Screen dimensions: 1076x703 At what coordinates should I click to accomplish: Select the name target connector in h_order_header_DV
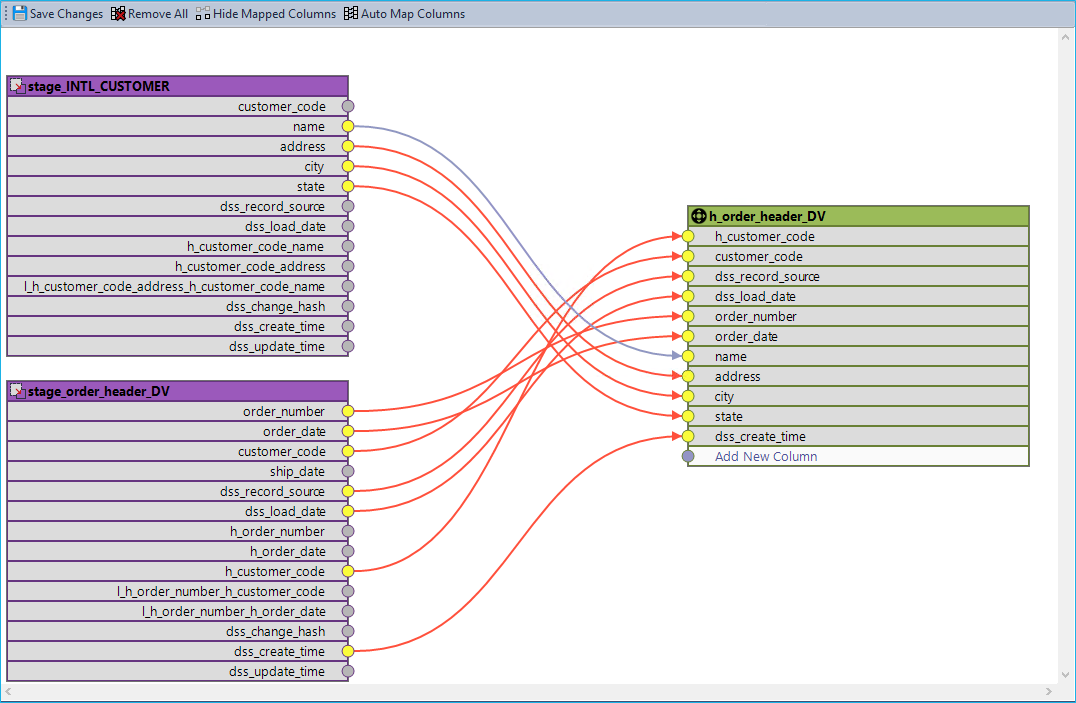point(688,356)
